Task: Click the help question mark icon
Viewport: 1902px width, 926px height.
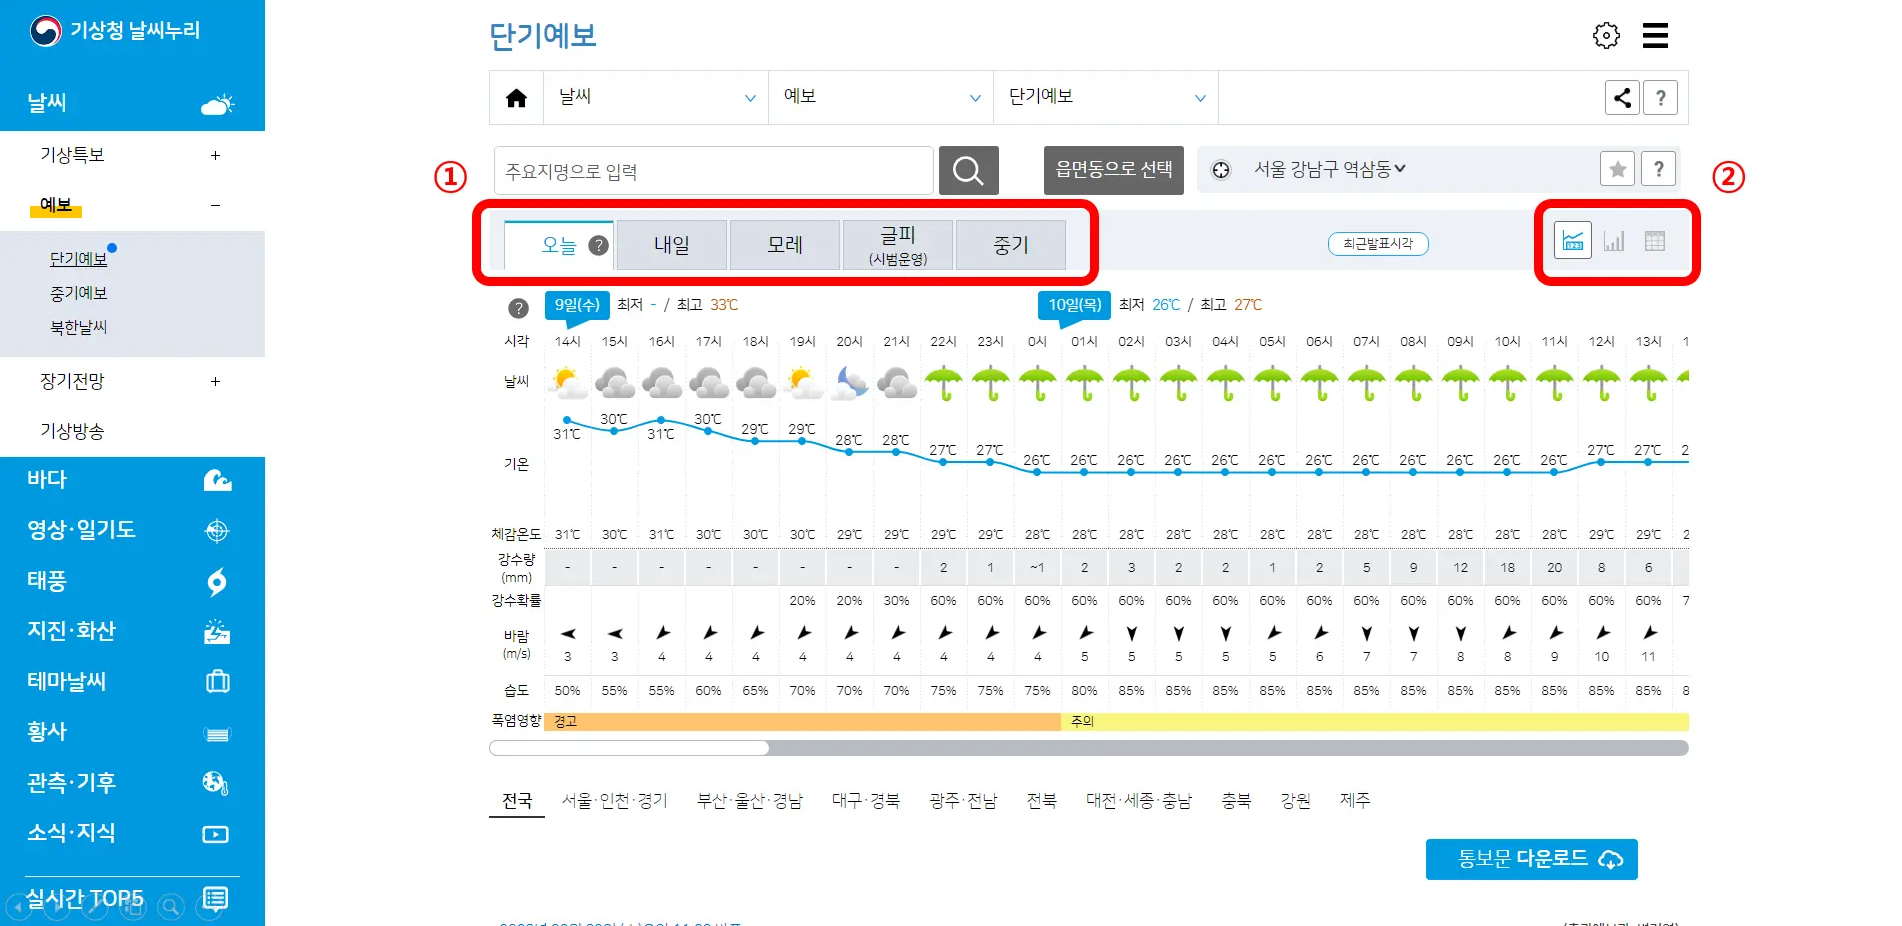Action: click(1661, 97)
